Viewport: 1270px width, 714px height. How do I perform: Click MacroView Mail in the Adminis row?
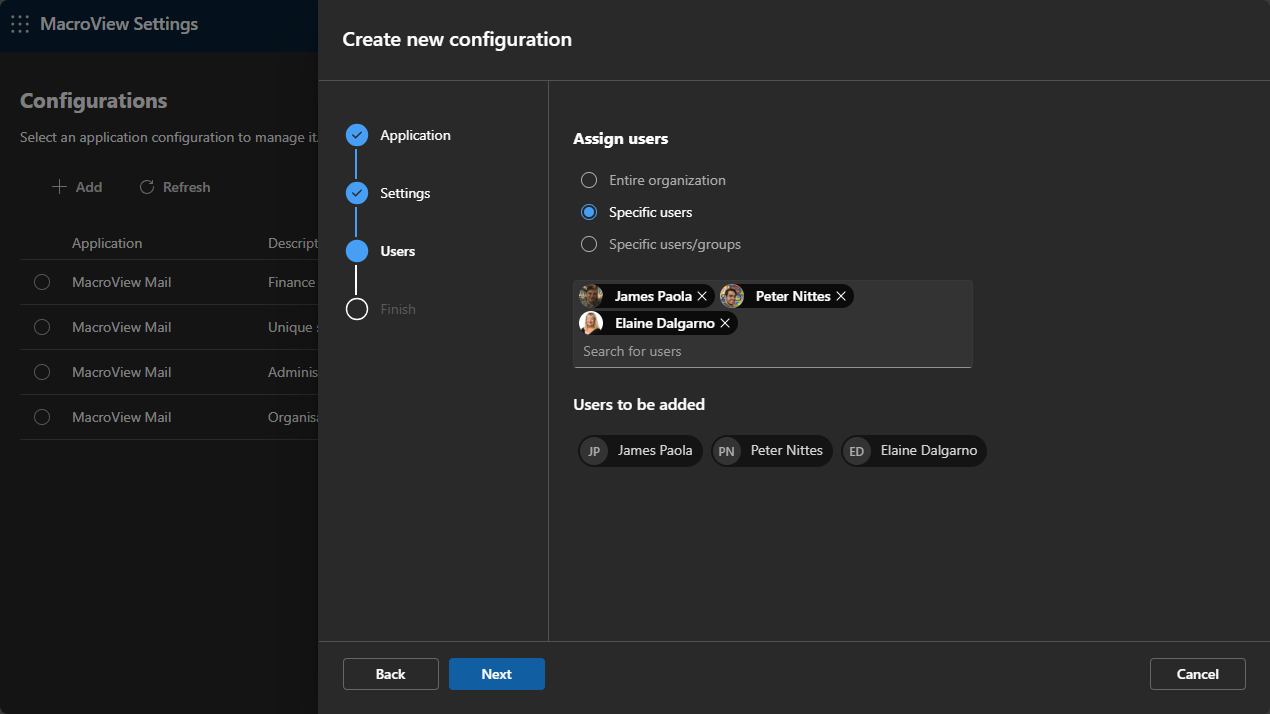122,372
